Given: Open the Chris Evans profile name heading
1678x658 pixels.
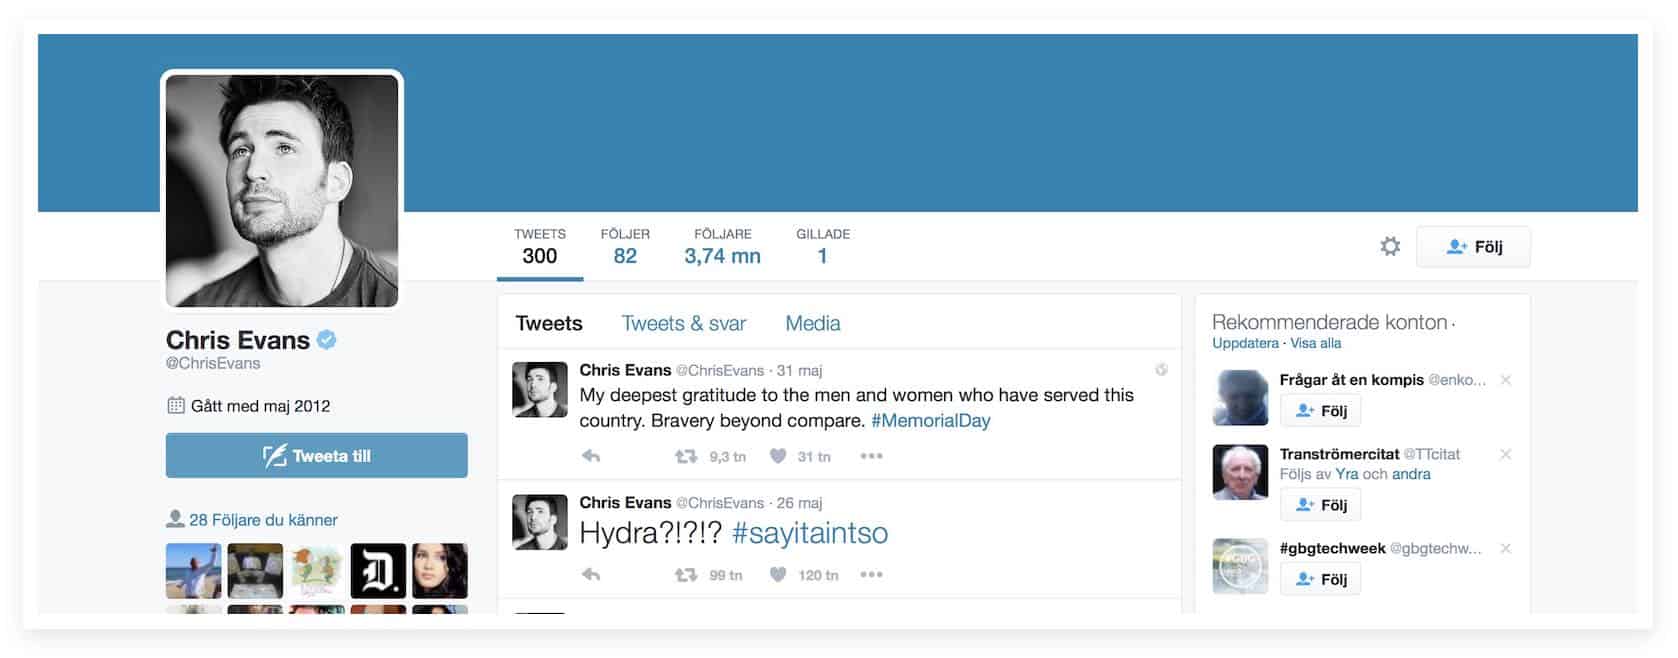Looking at the screenshot, I should (x=238, y=340).
